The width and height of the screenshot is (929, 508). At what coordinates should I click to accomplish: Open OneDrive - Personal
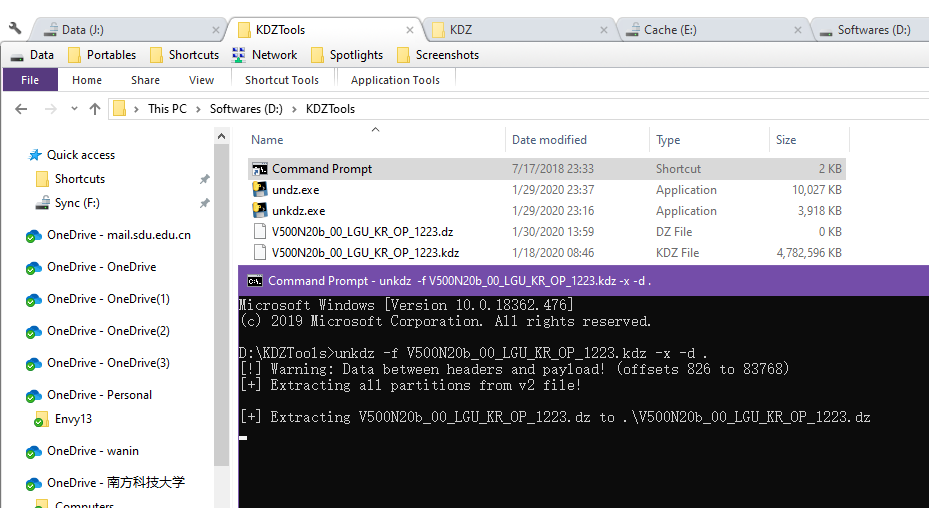tap(89, 395)
